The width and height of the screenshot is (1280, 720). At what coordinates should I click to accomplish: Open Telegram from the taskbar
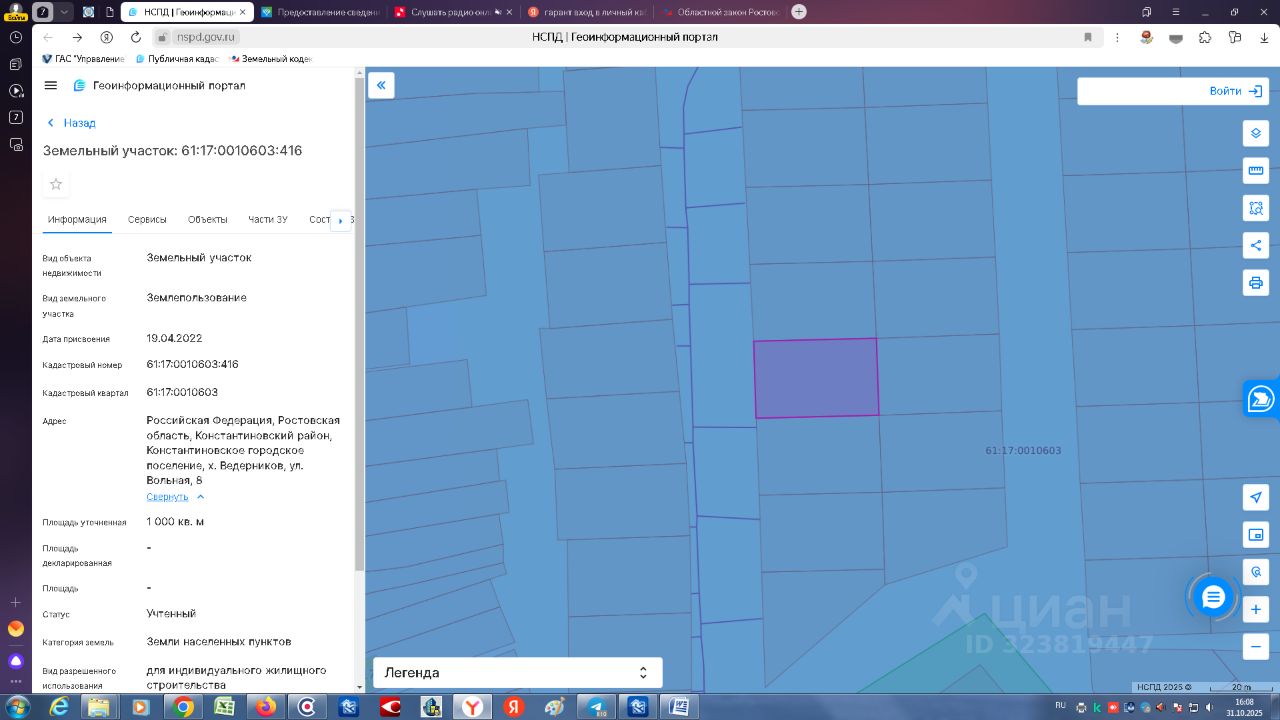pyautogui.click(x=596, y=707)
